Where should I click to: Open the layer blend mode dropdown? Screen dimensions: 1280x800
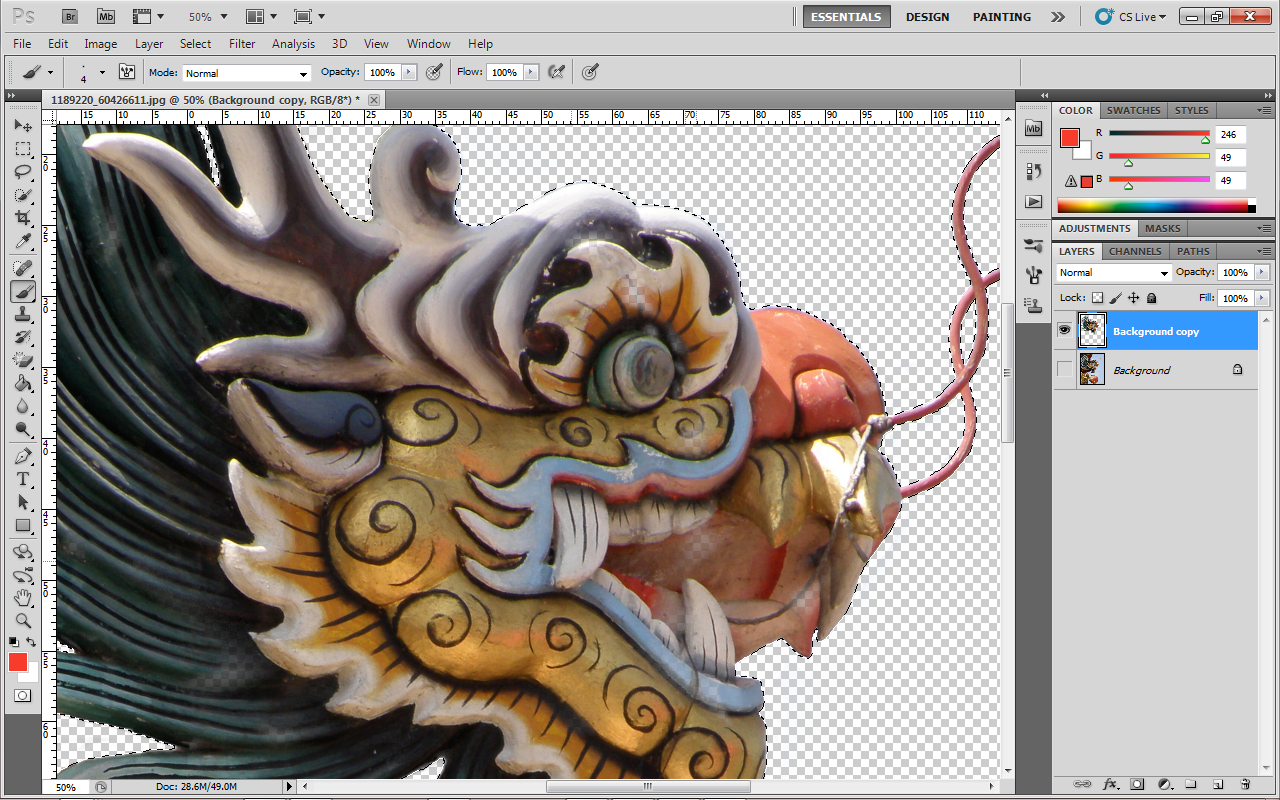(1114, 273)
